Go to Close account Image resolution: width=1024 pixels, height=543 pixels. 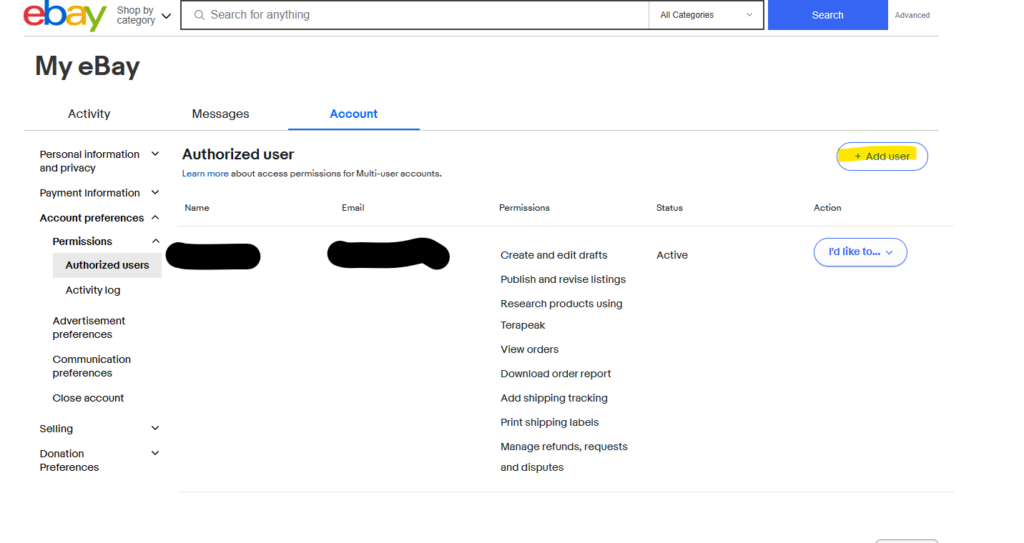(88, 398)
